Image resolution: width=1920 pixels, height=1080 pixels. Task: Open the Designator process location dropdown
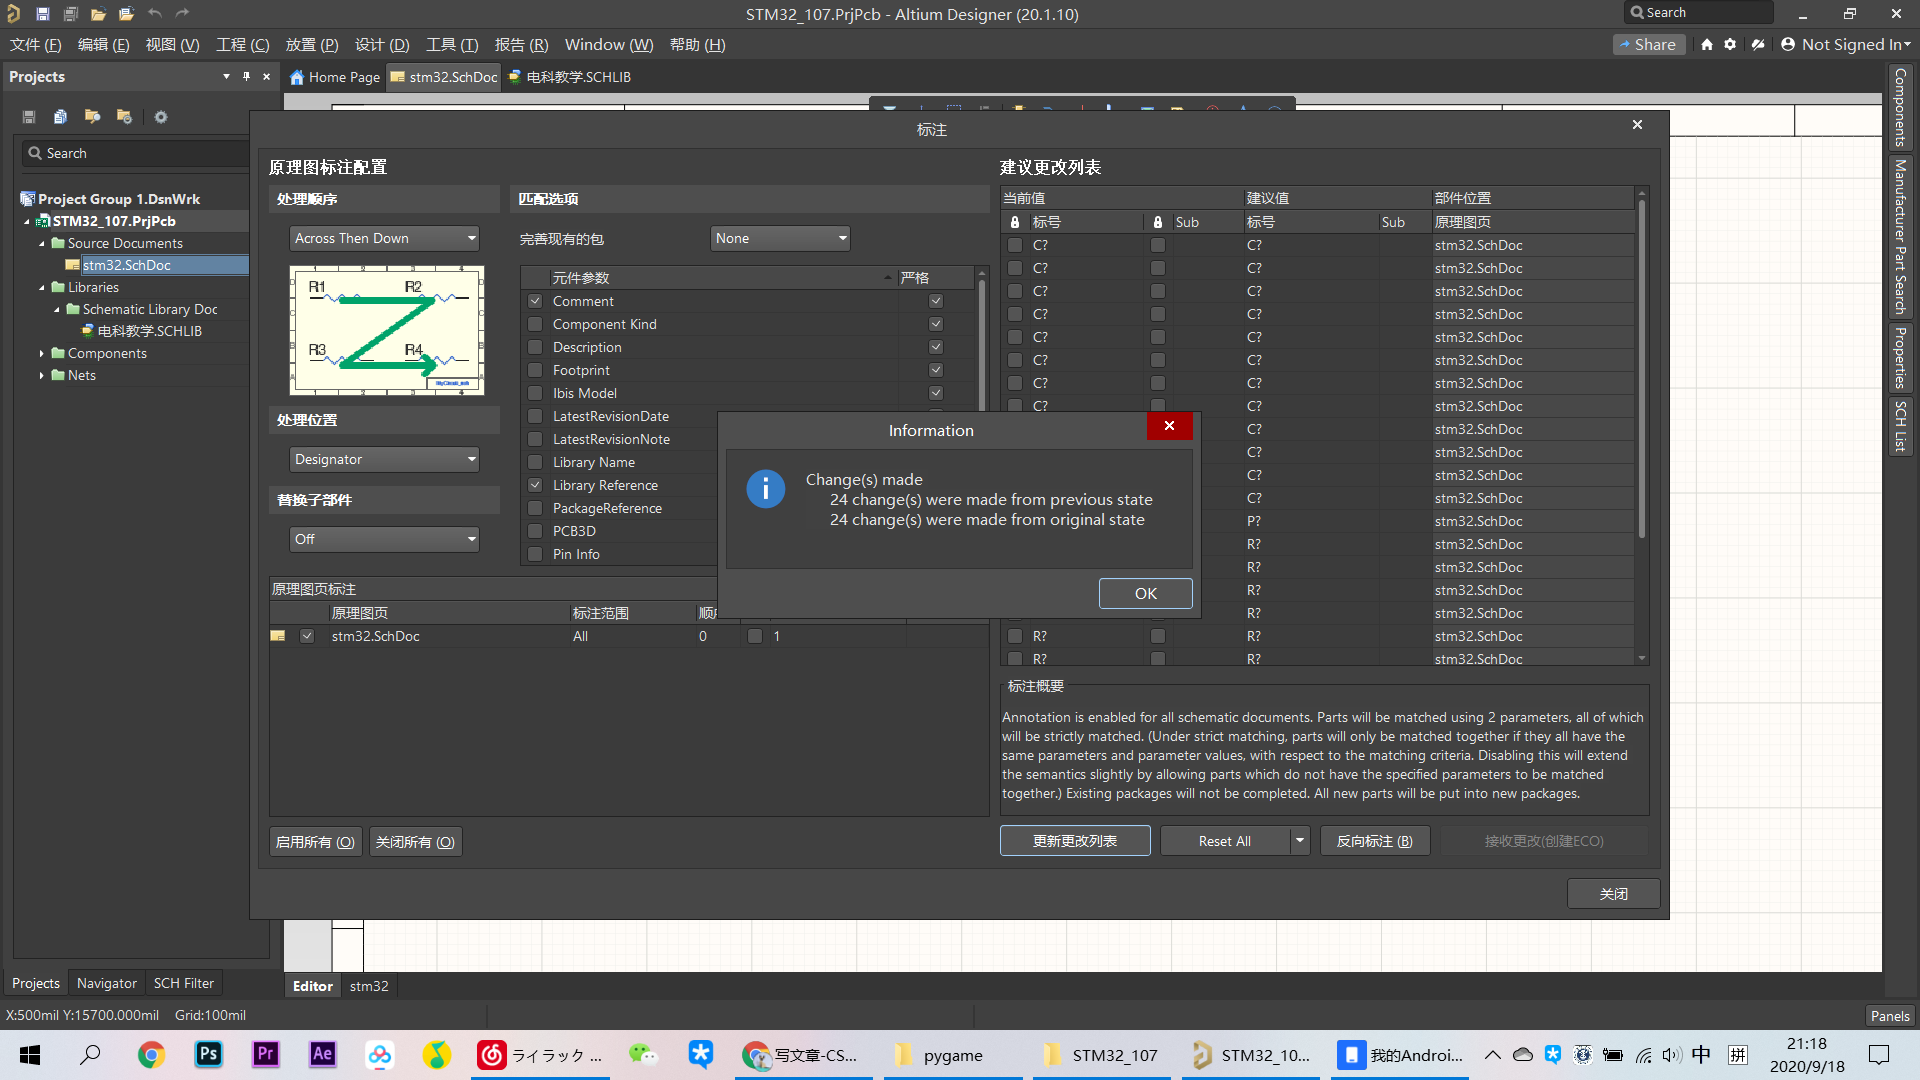coord(384,459)
